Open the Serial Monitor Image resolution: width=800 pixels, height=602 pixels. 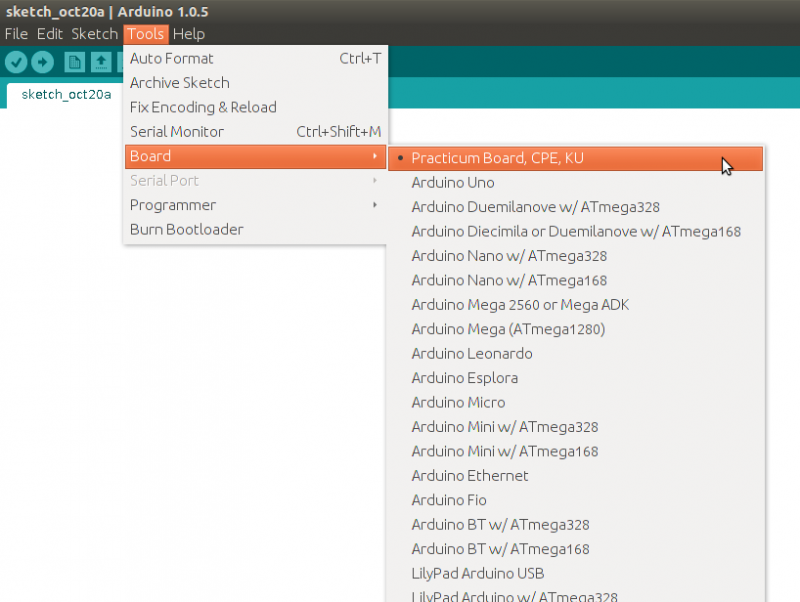177,131
